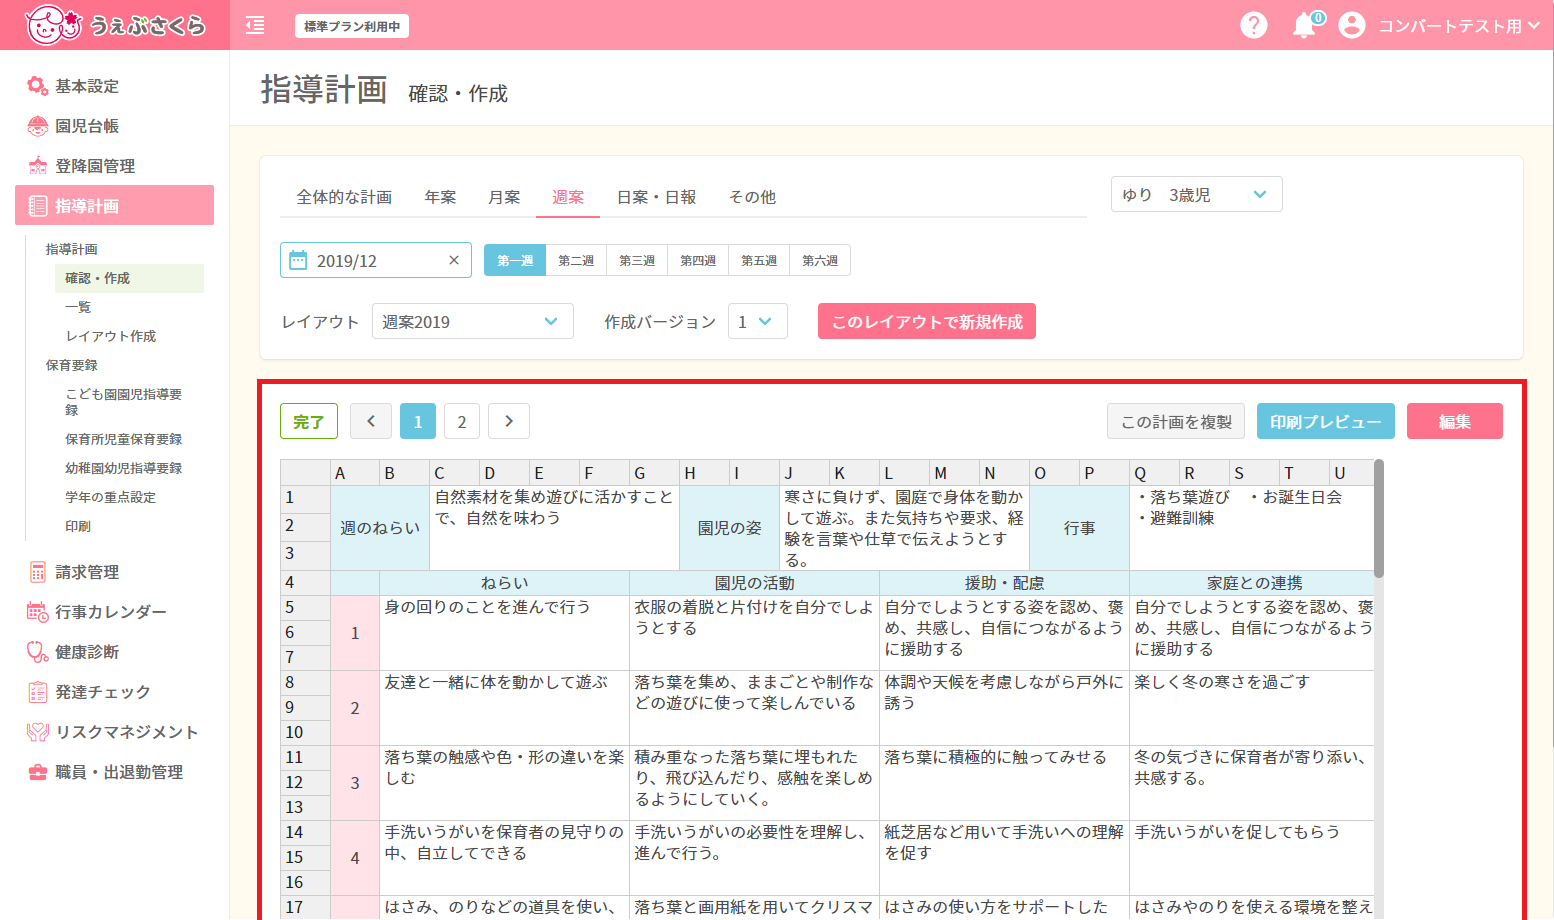Open the help question mark icon
This screenshot has width=1554, height=920.
click(x=1253, y=25)
